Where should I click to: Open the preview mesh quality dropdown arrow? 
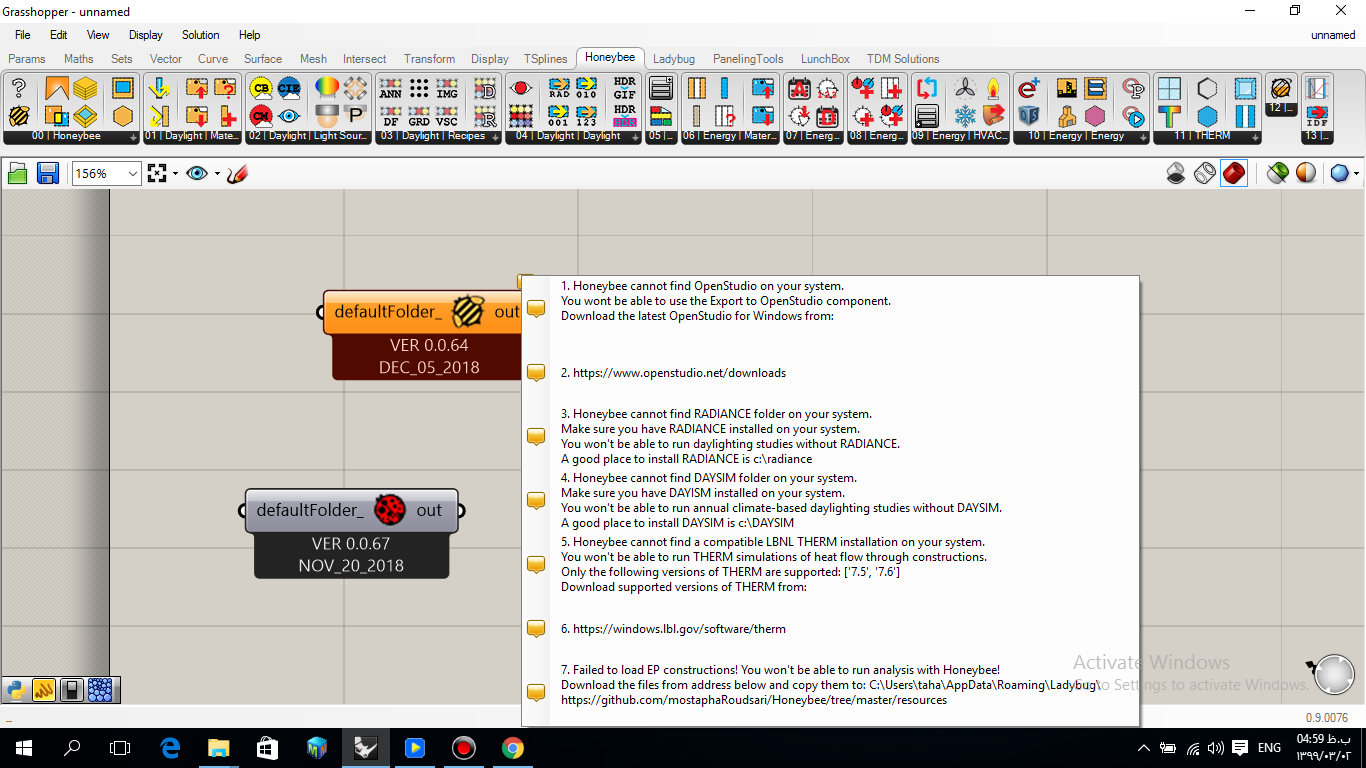1356,174
